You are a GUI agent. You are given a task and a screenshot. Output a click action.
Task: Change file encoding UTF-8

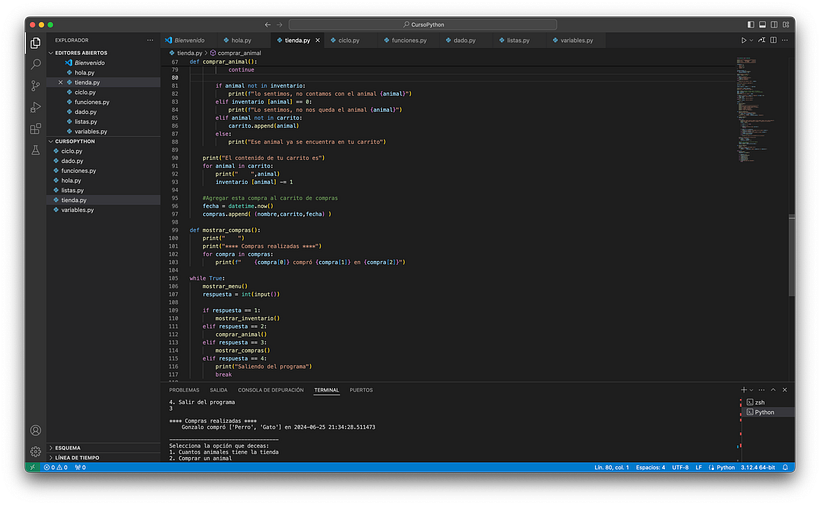tap(680, 467)
